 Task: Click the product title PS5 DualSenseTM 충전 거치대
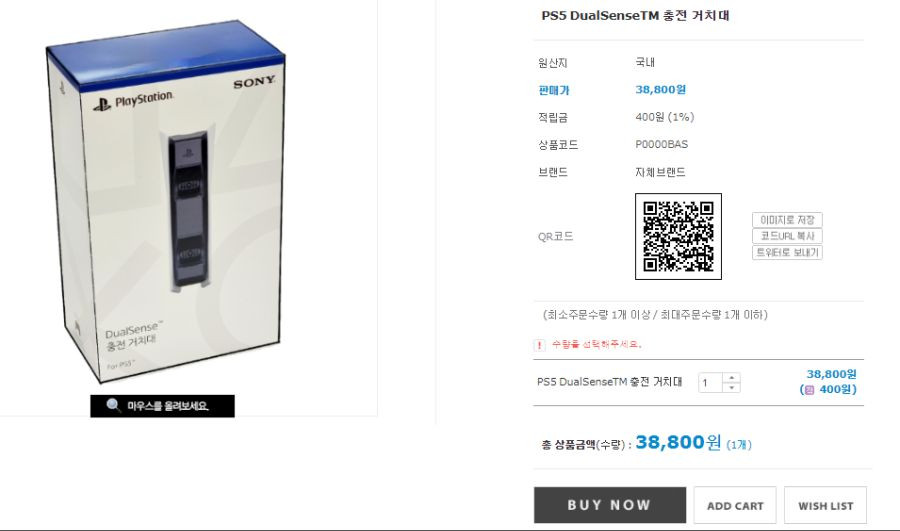click(635, 16)
